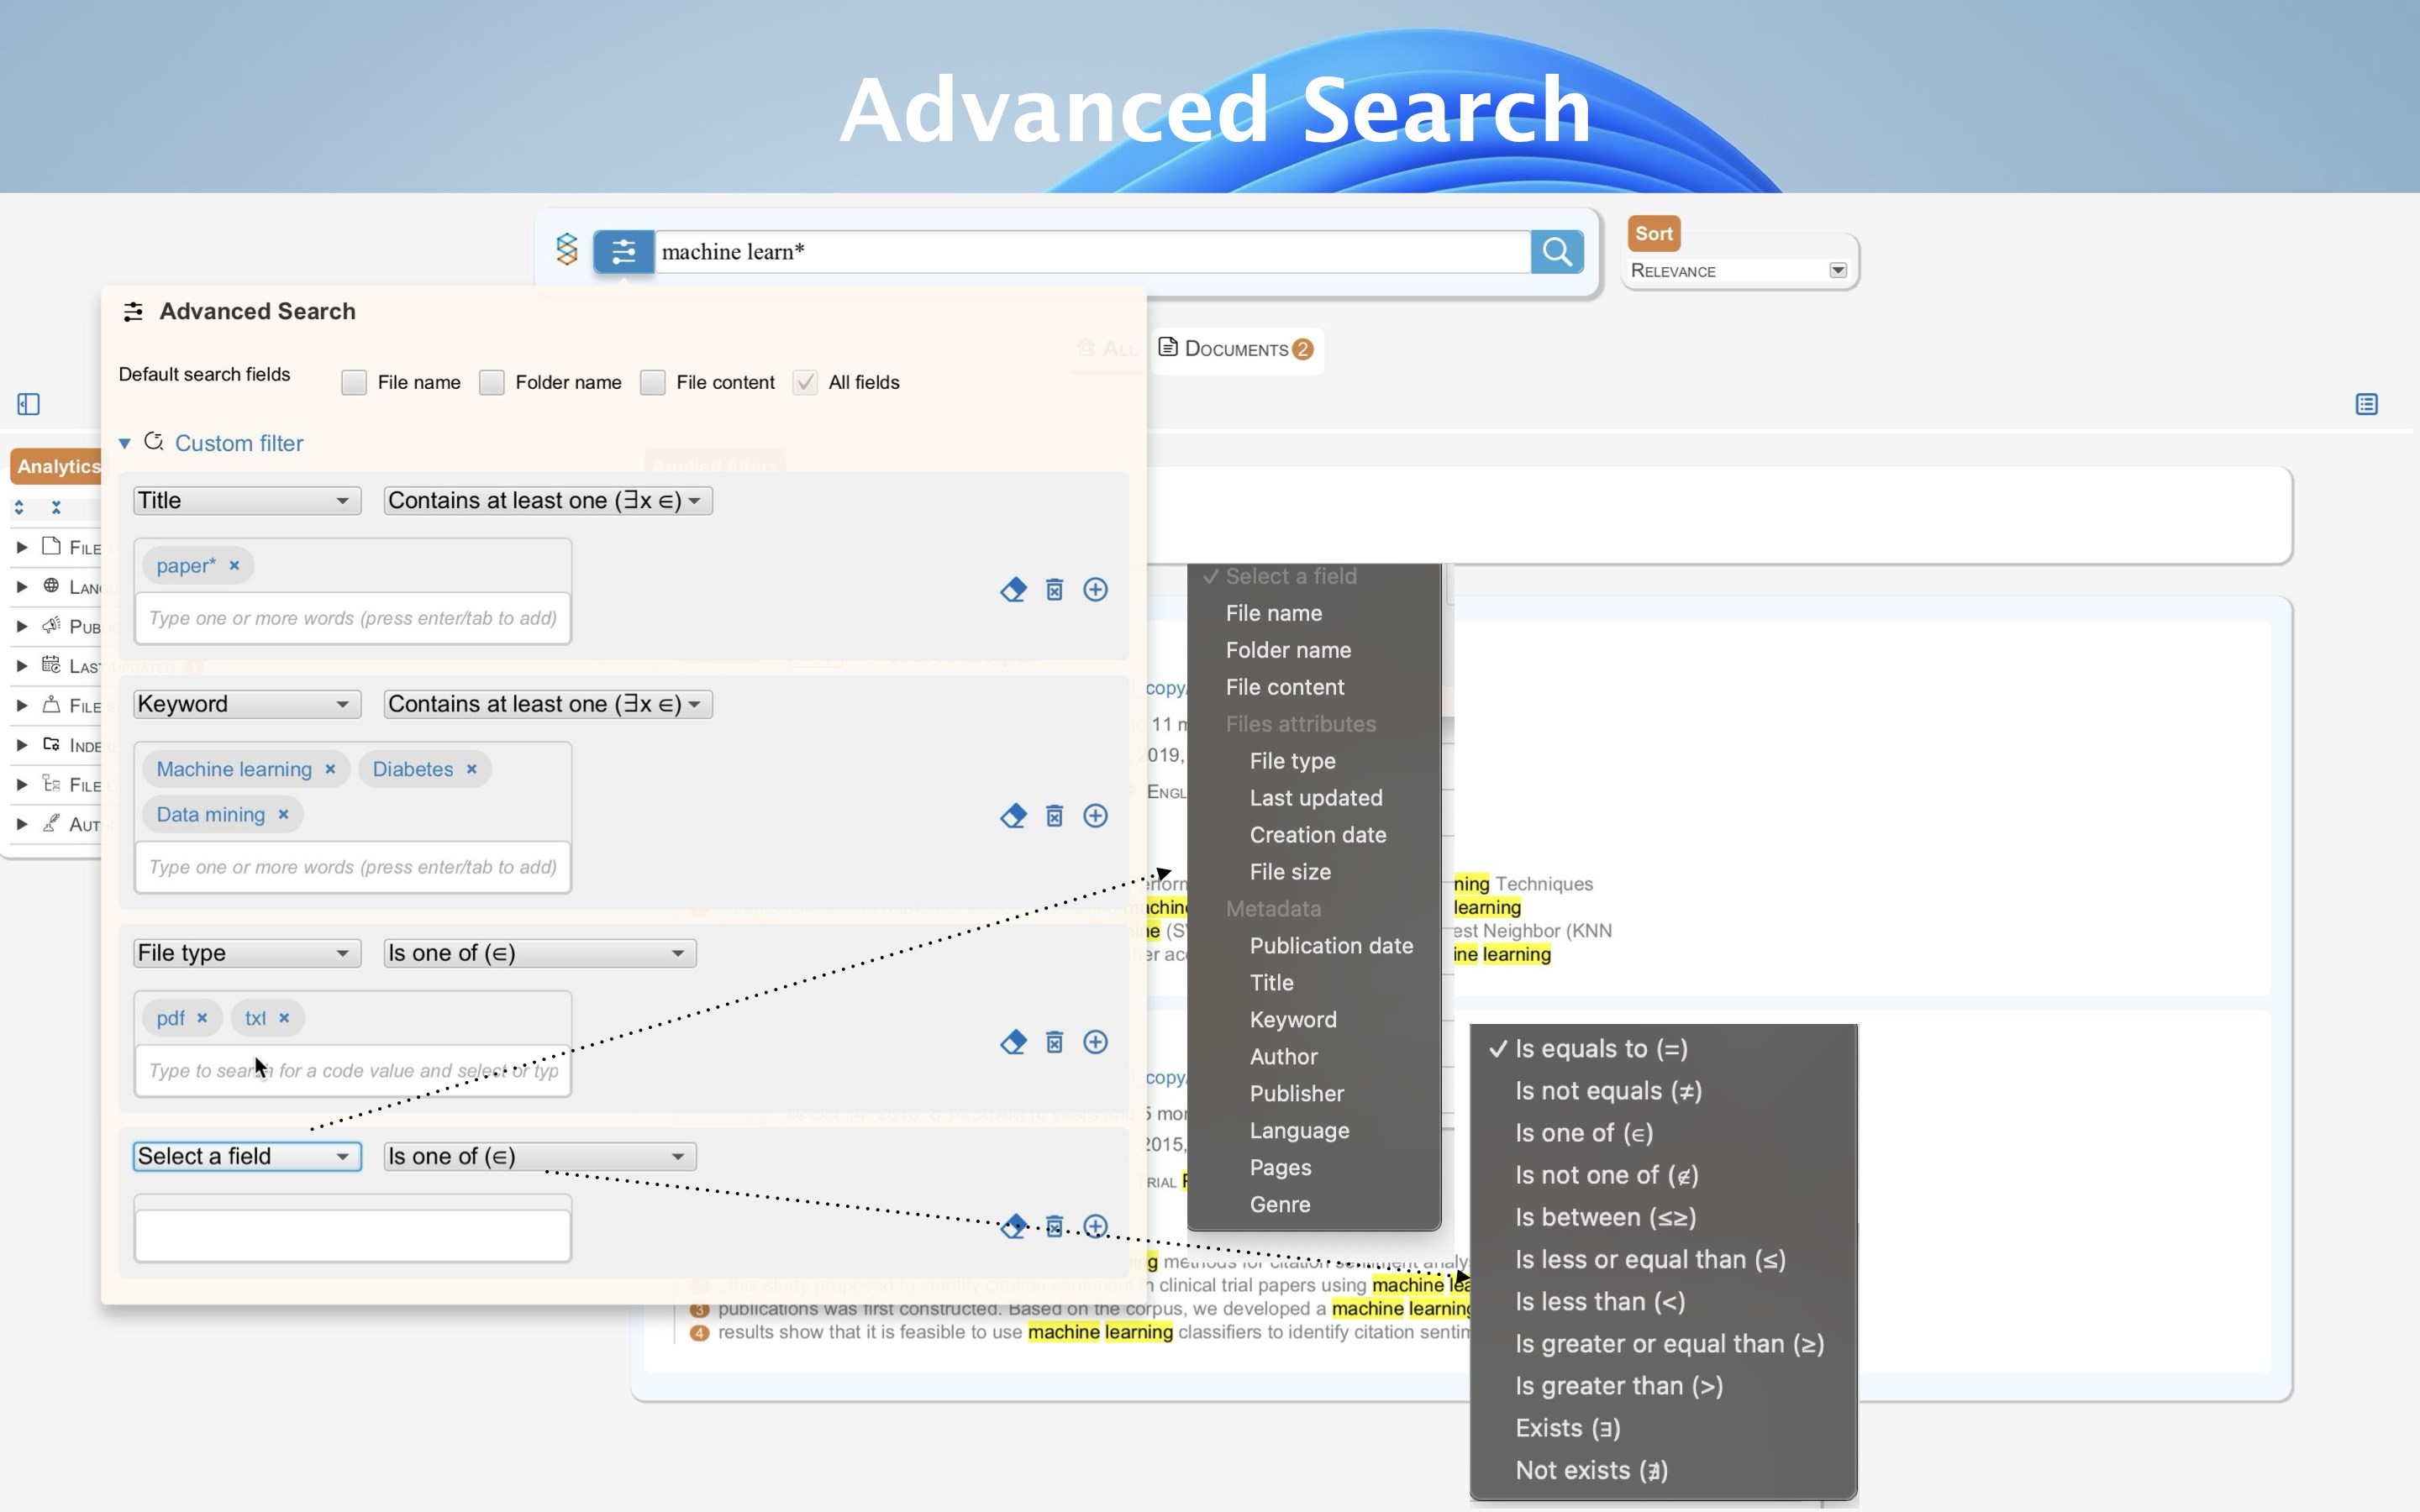Check the File content default search checkbox
Viewport: 2420px width, 1512px height.
pyautogui.click(x=652, y=383)
